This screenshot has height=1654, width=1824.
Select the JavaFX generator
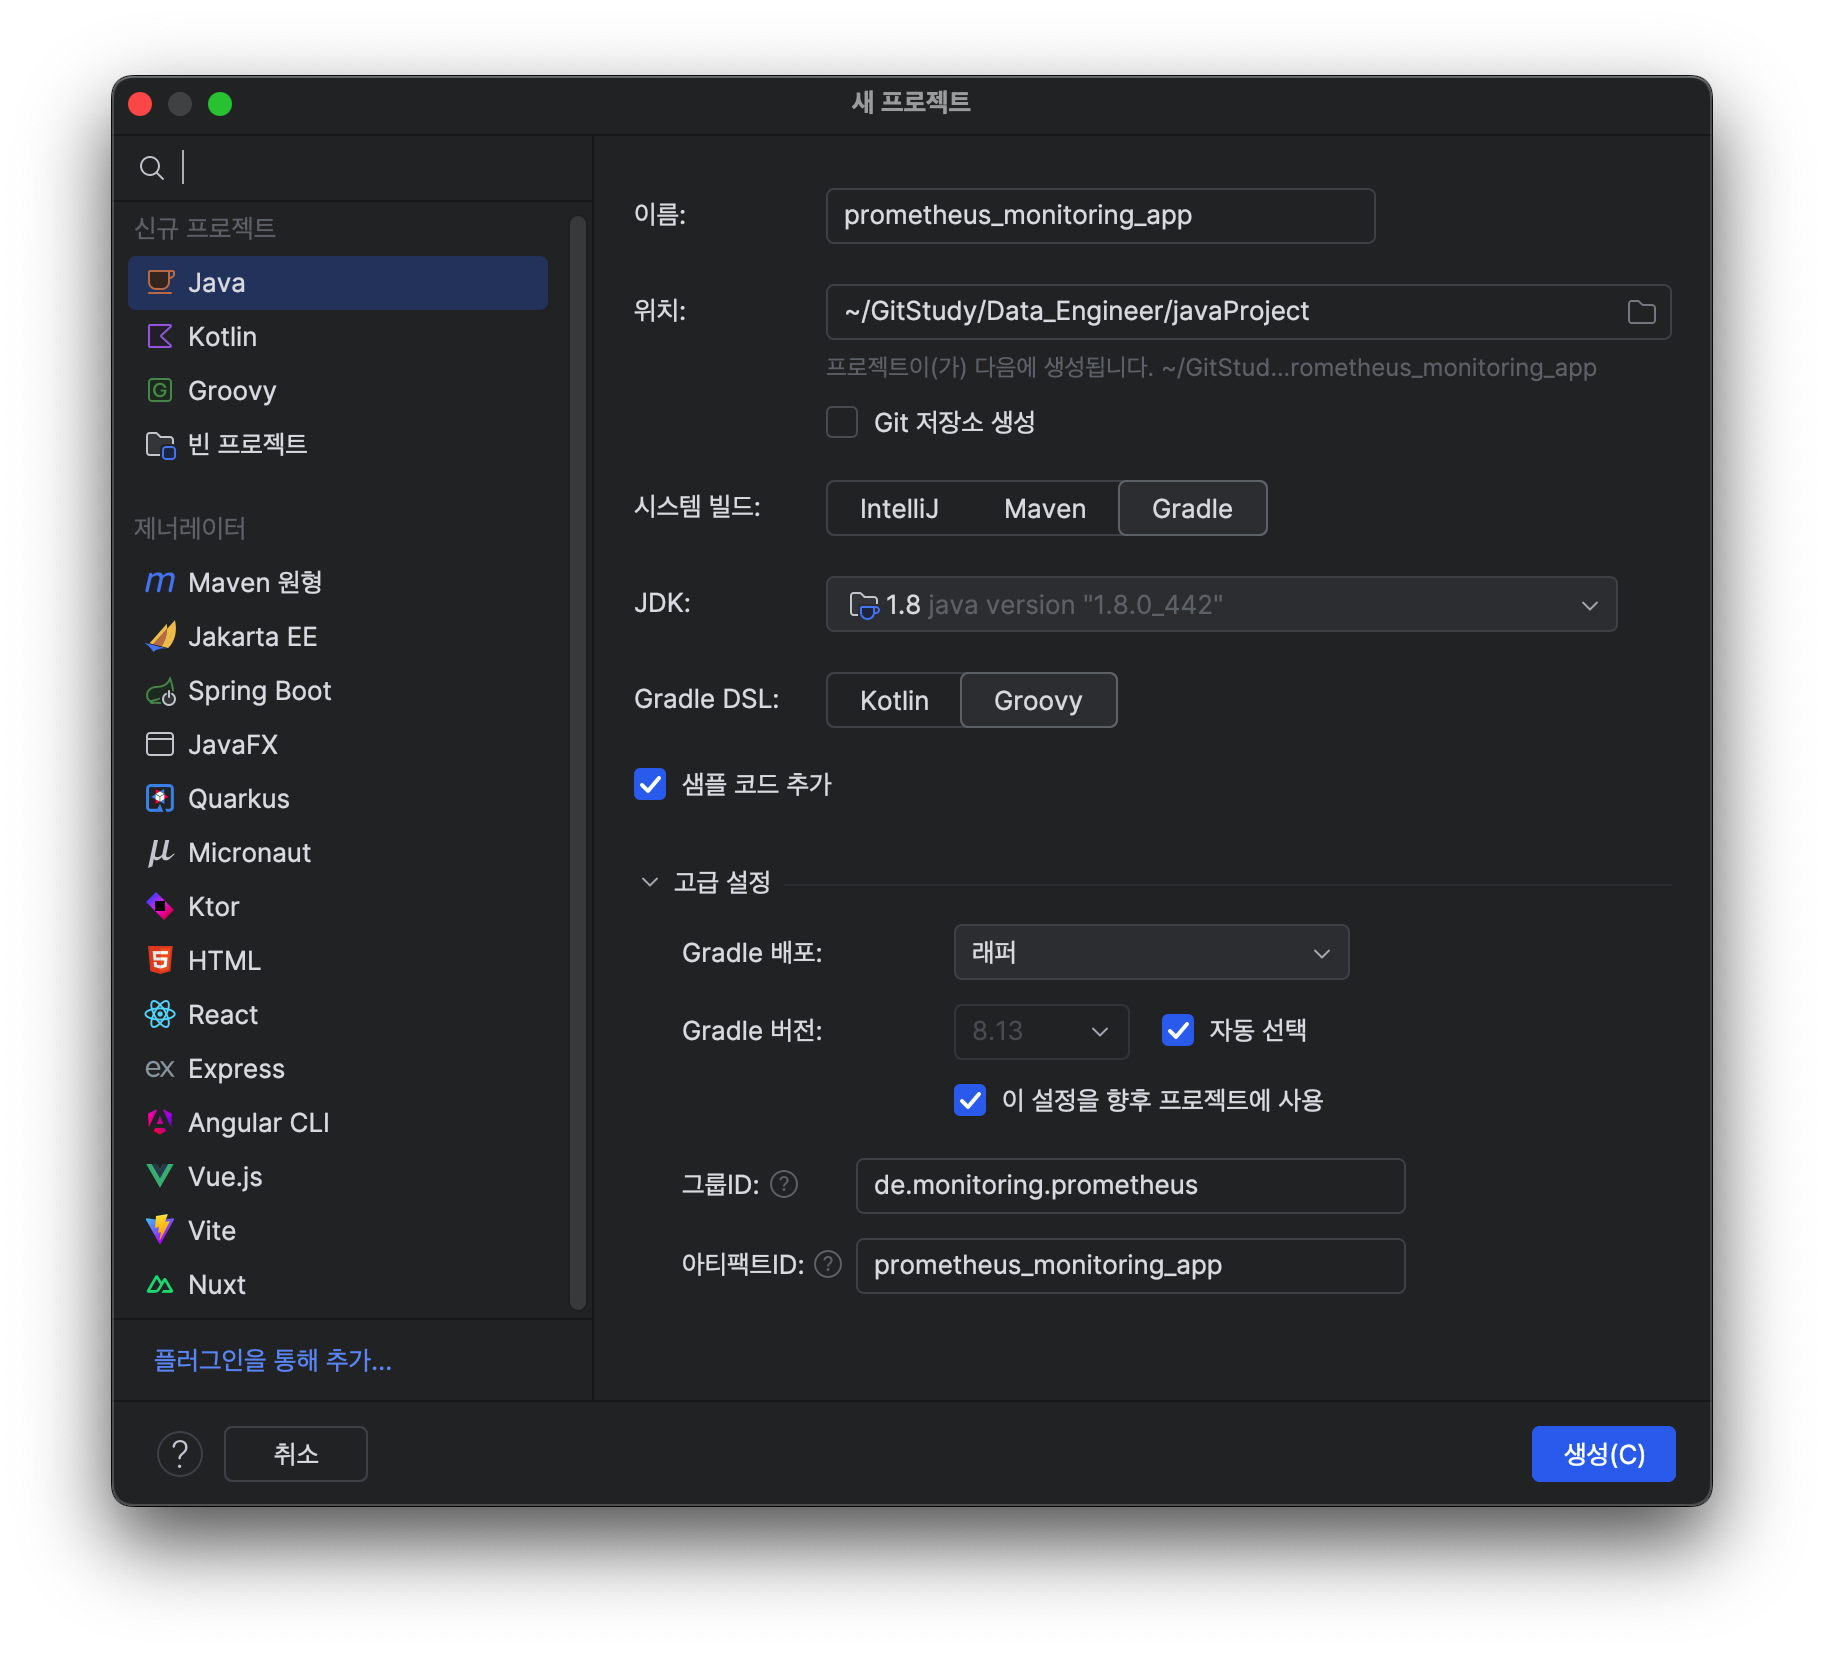pos(338,745)
